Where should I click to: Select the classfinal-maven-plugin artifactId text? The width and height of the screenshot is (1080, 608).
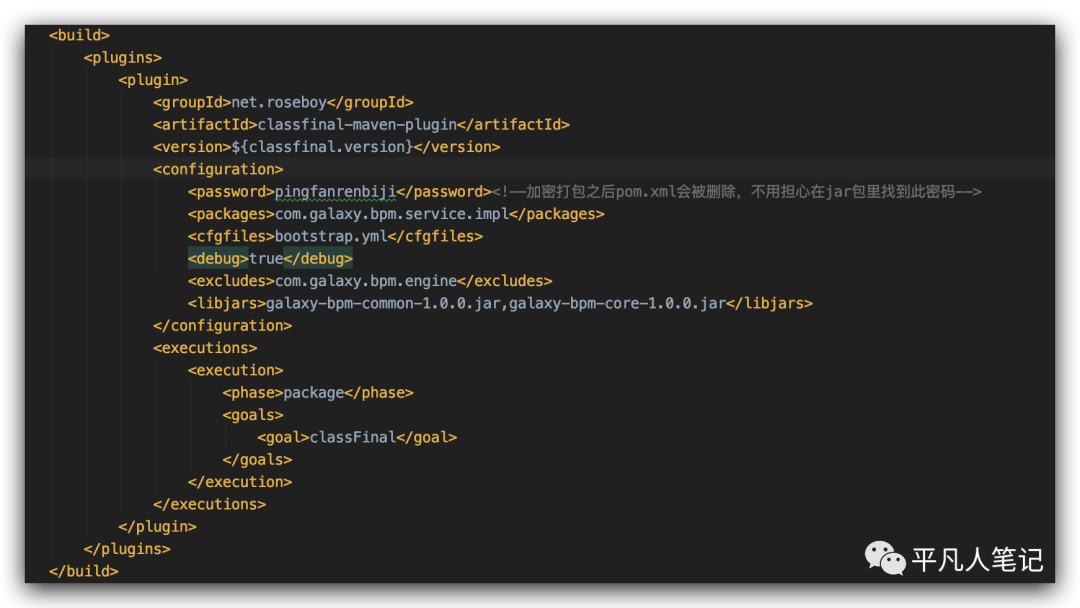coord(357,124)
